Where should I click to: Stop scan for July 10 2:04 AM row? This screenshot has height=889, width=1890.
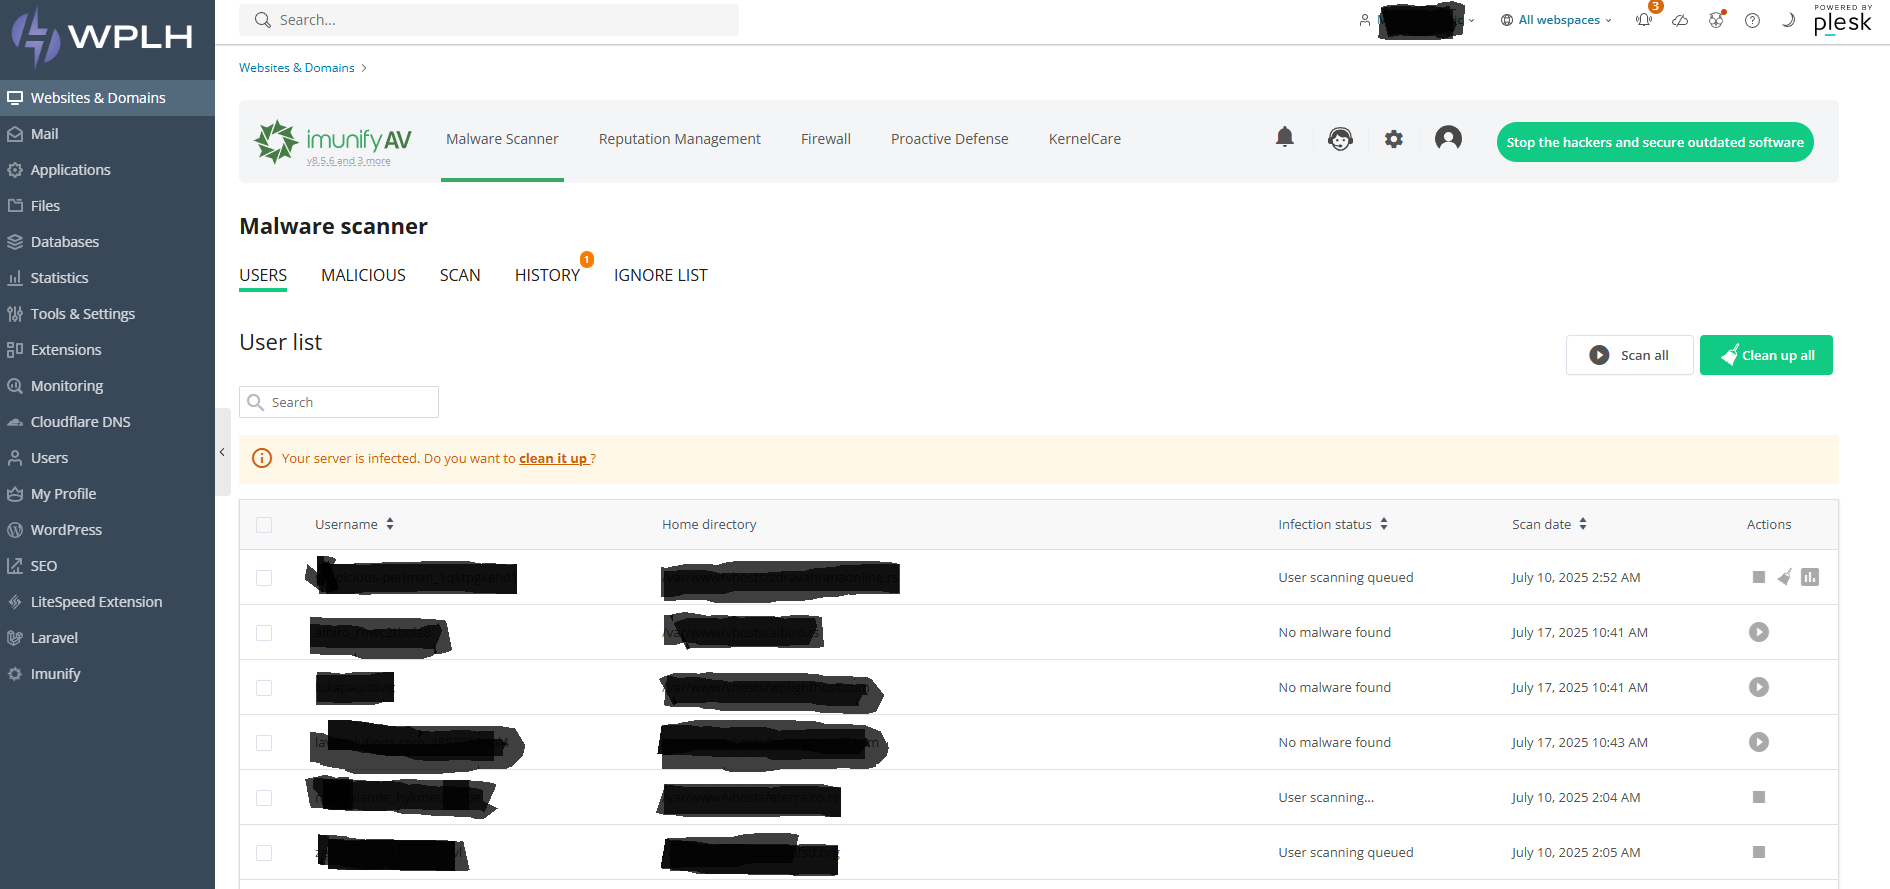1759,797
